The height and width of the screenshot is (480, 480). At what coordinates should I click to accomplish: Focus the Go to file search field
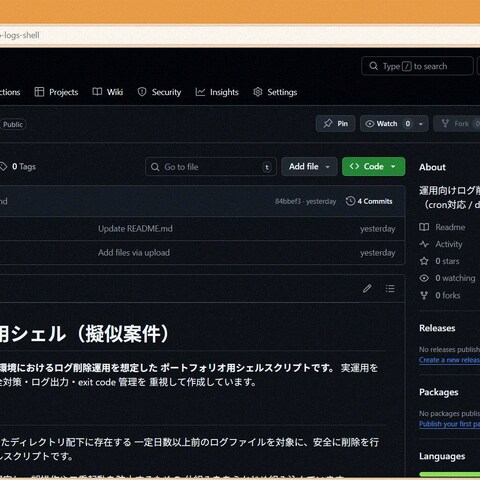(x=211, y=167)
